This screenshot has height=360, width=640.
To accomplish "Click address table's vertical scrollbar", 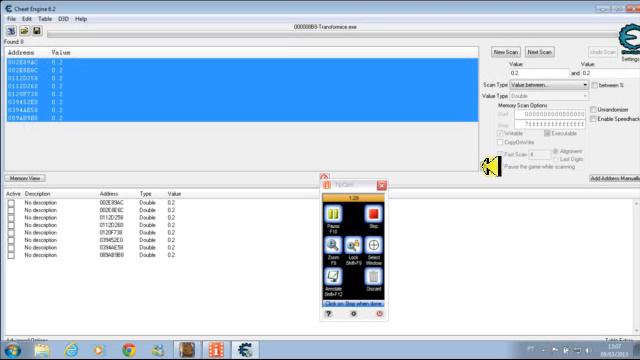I will (636, 267).
